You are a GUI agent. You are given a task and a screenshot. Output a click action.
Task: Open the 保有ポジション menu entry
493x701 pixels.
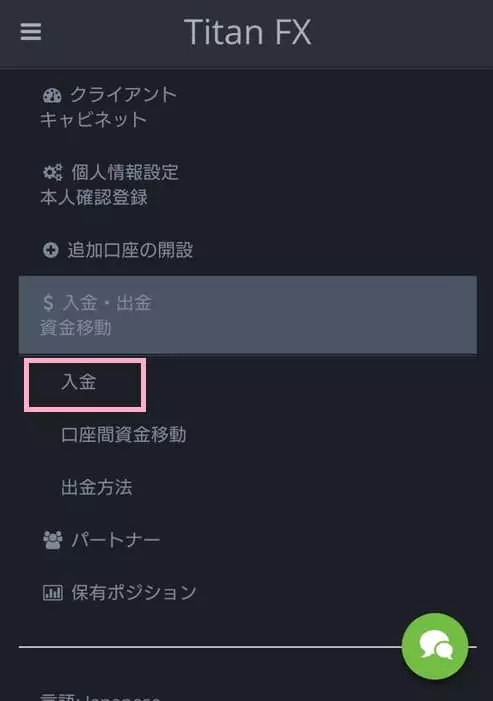(119, 593)
